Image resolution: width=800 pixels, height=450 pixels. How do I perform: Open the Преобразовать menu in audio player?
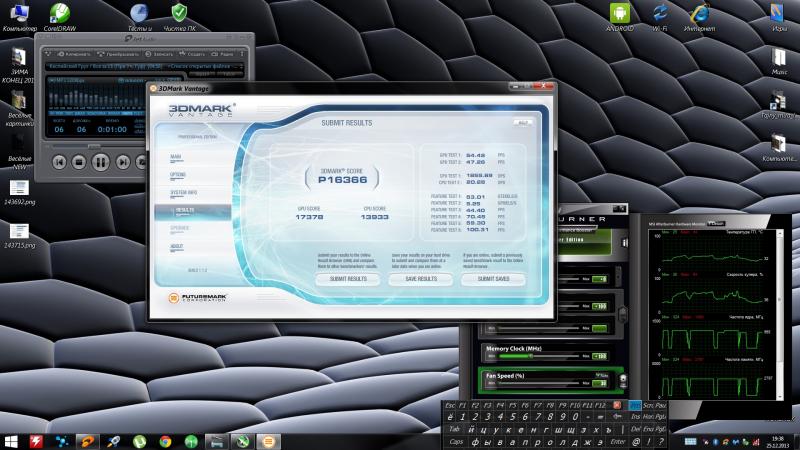coord(118,54)
